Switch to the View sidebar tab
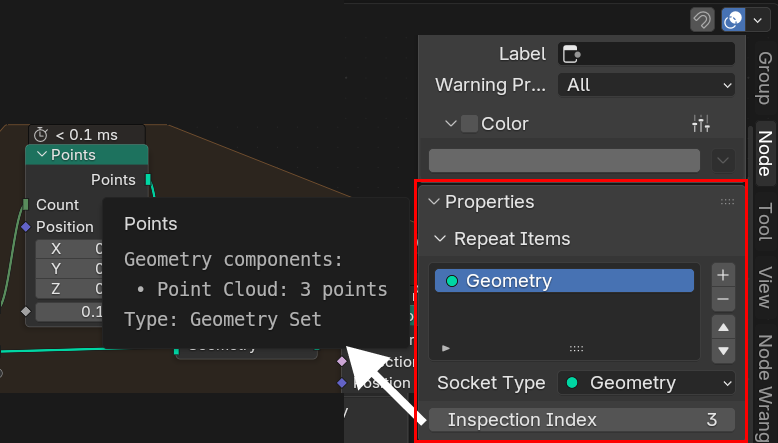Viewport: 778px width, 443px height. point(765,287)
